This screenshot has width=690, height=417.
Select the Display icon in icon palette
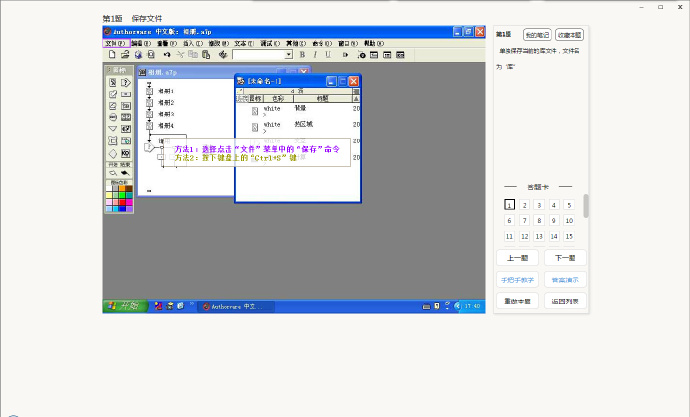[112, 82]
